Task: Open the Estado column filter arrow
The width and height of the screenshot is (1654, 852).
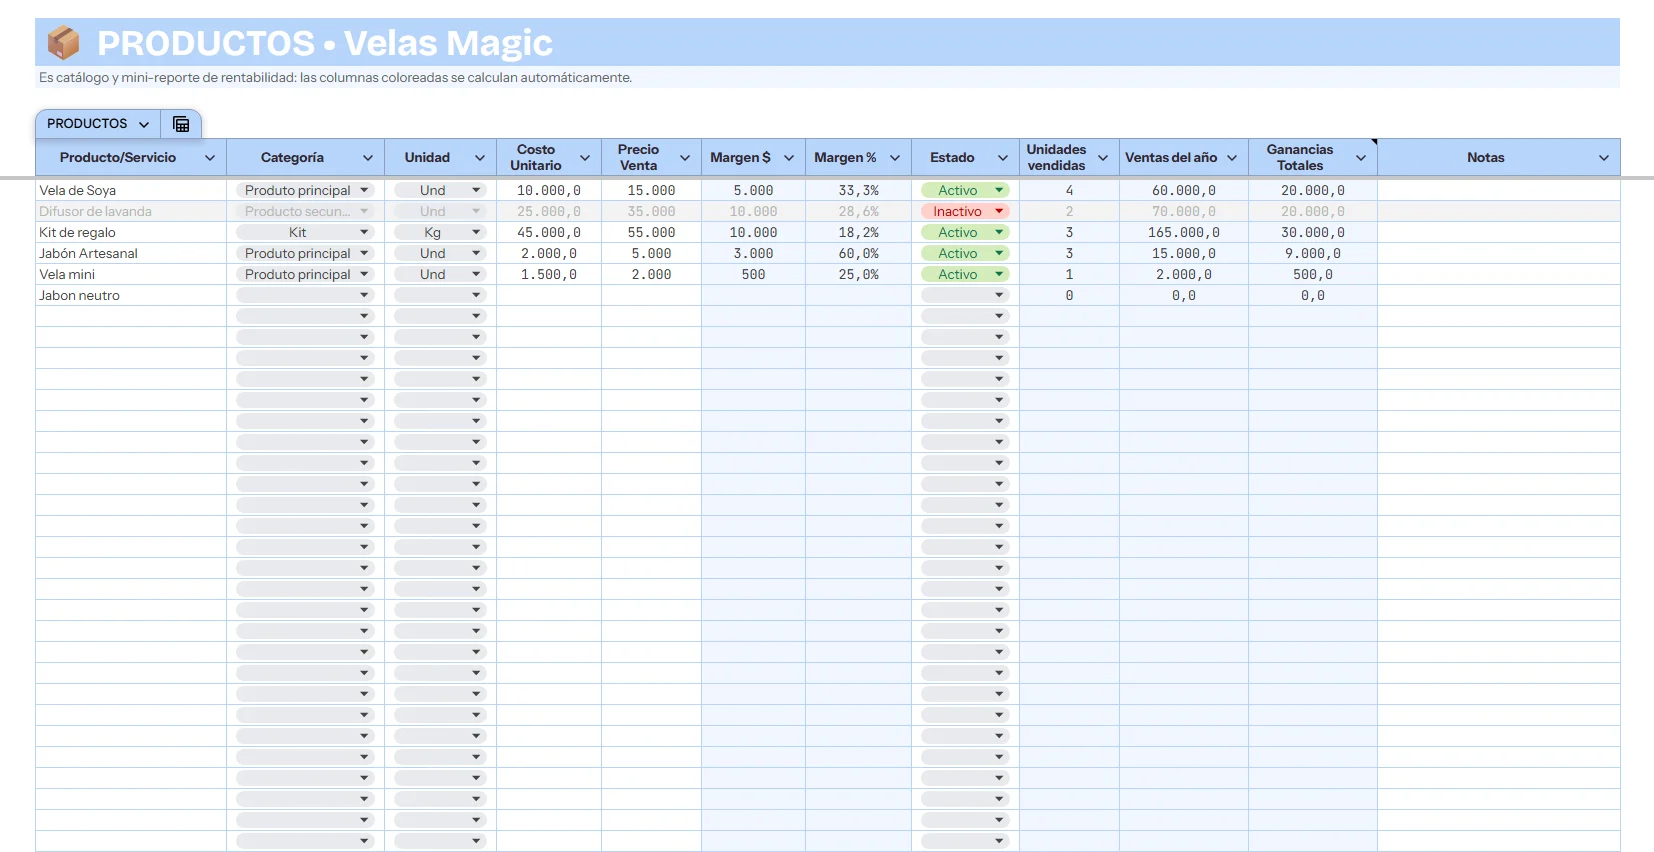Action: (1003, 158)
